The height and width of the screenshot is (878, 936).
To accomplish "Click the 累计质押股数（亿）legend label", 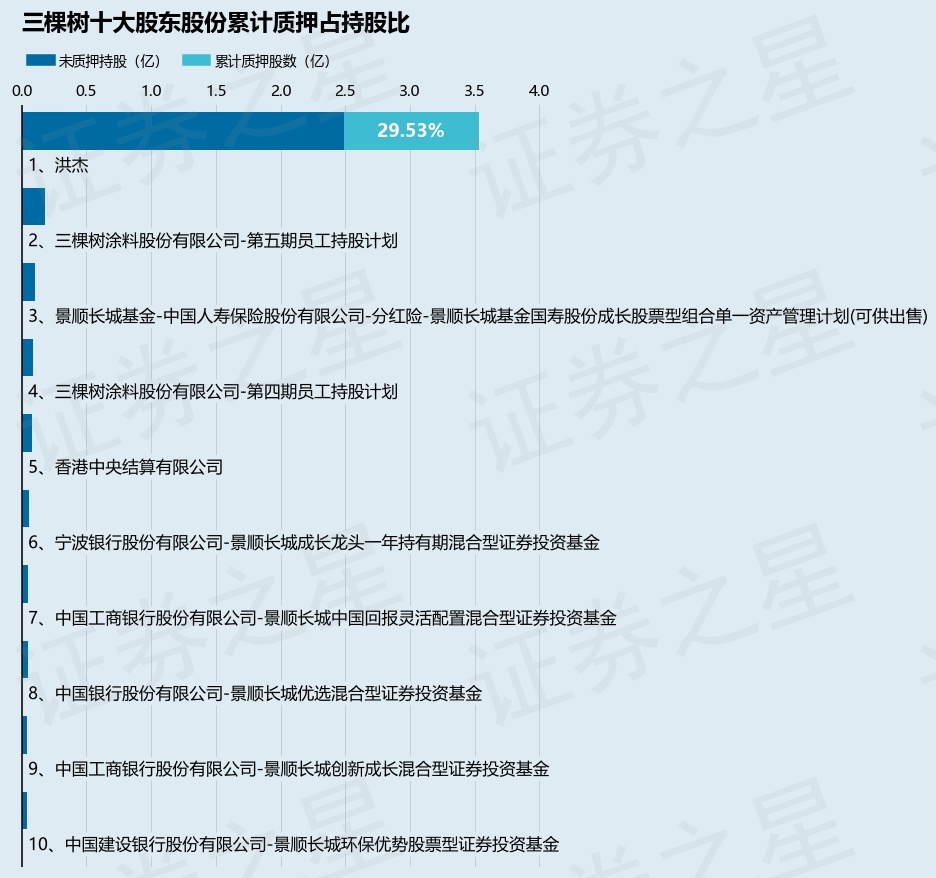I will pos(273,61).
